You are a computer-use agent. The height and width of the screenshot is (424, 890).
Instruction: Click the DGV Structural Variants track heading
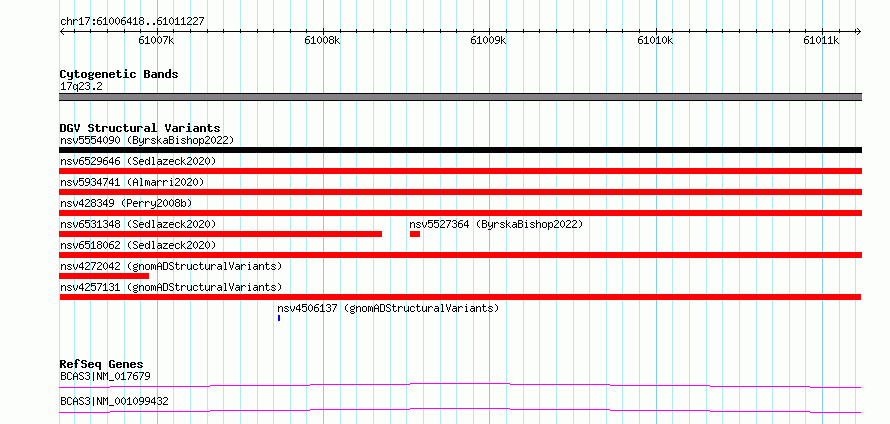[140, 128]
